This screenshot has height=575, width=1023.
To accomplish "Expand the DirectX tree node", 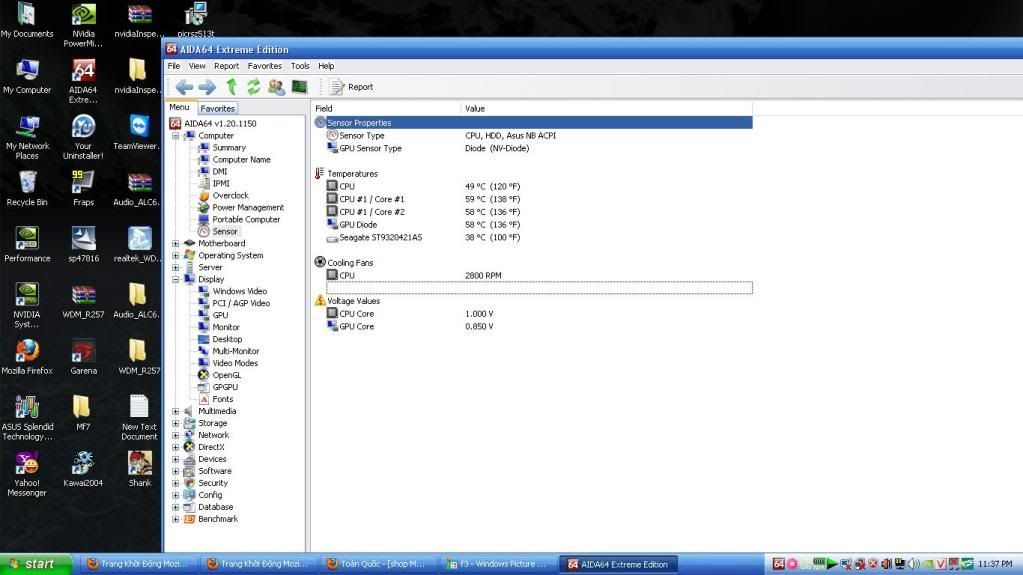I will click(x=176, y=447).
